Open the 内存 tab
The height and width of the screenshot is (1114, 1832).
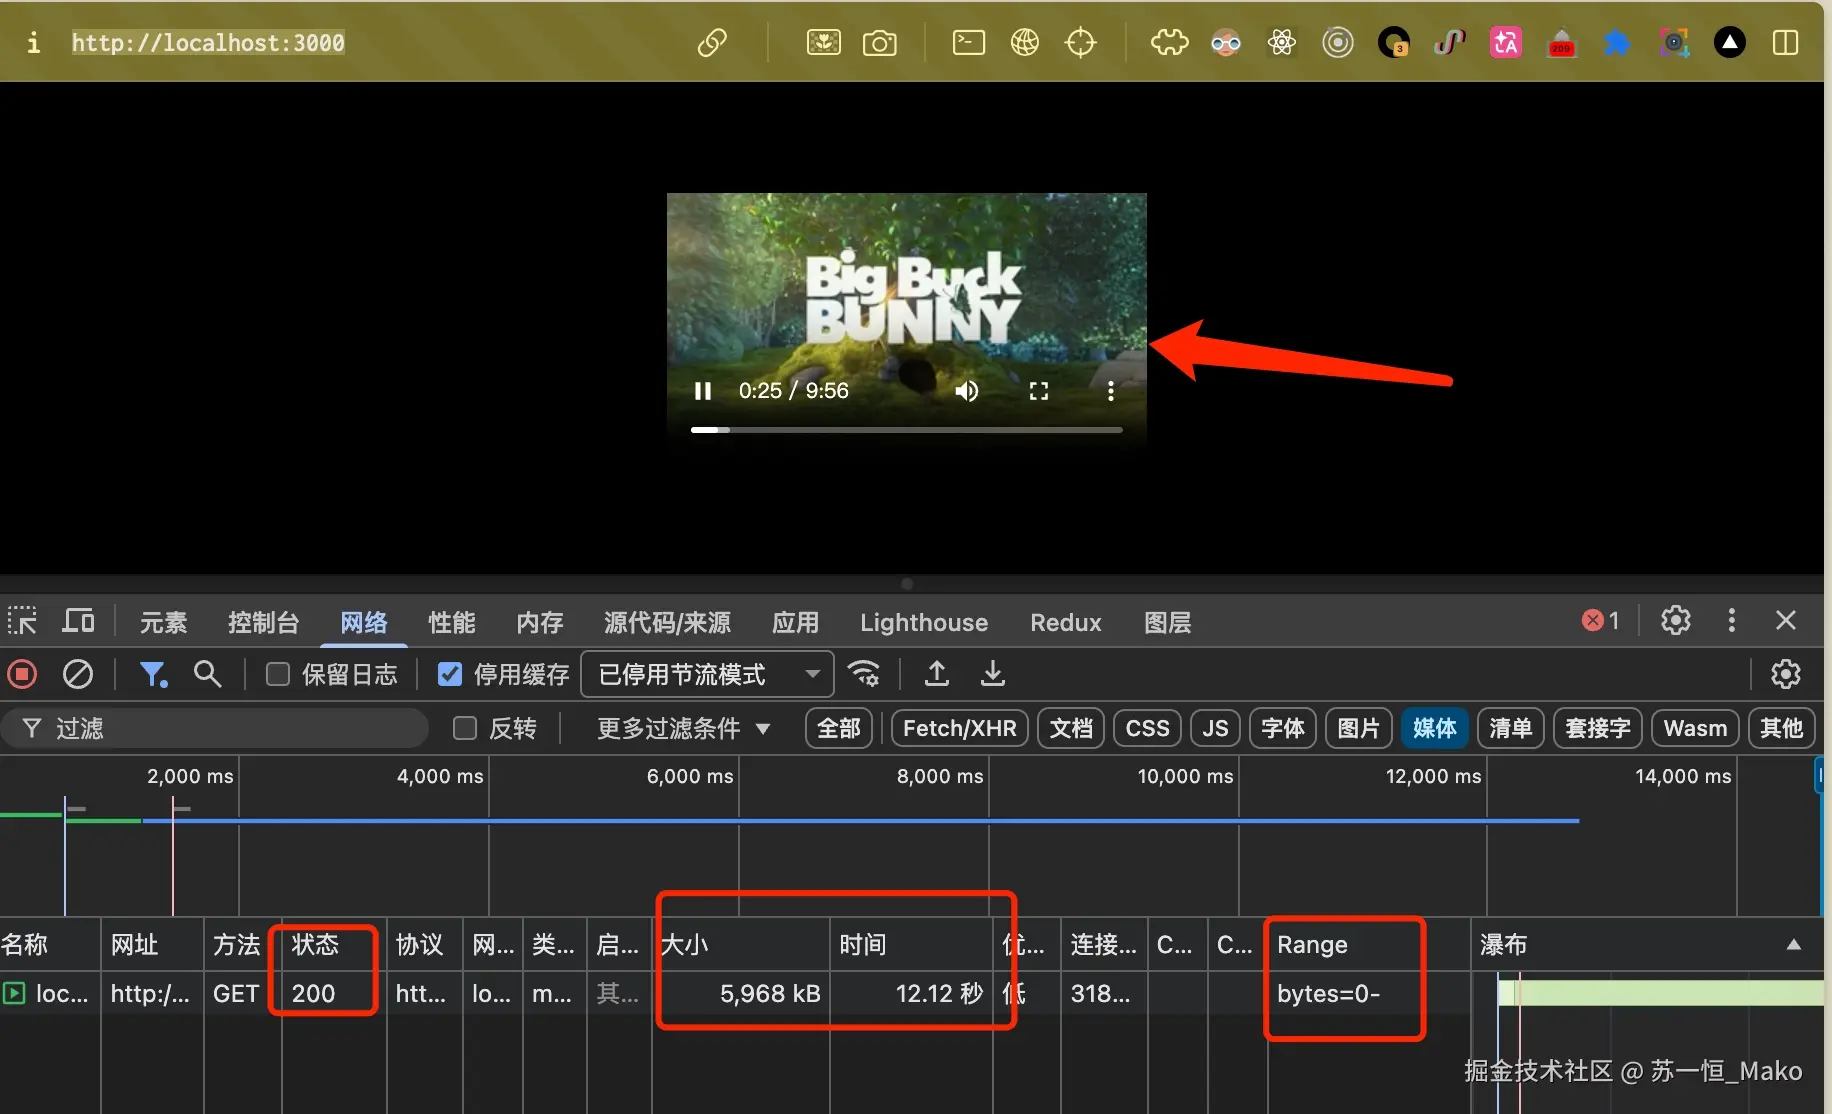tap(539, 622)
